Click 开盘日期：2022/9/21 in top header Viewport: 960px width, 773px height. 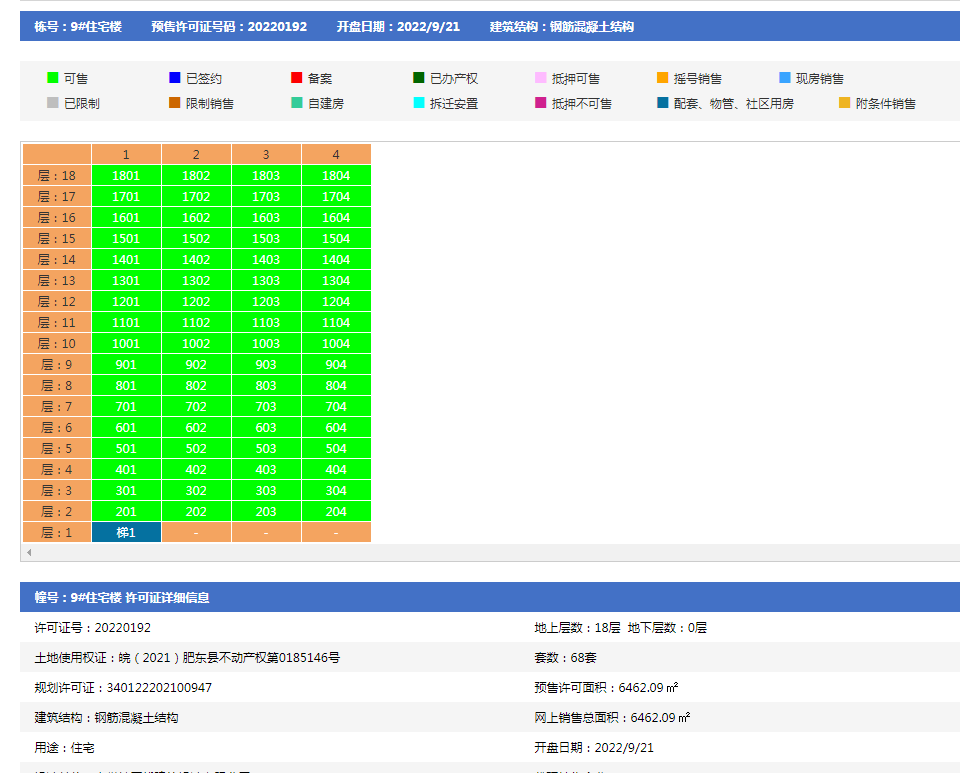pyautogui.click(x=398, y=26)
